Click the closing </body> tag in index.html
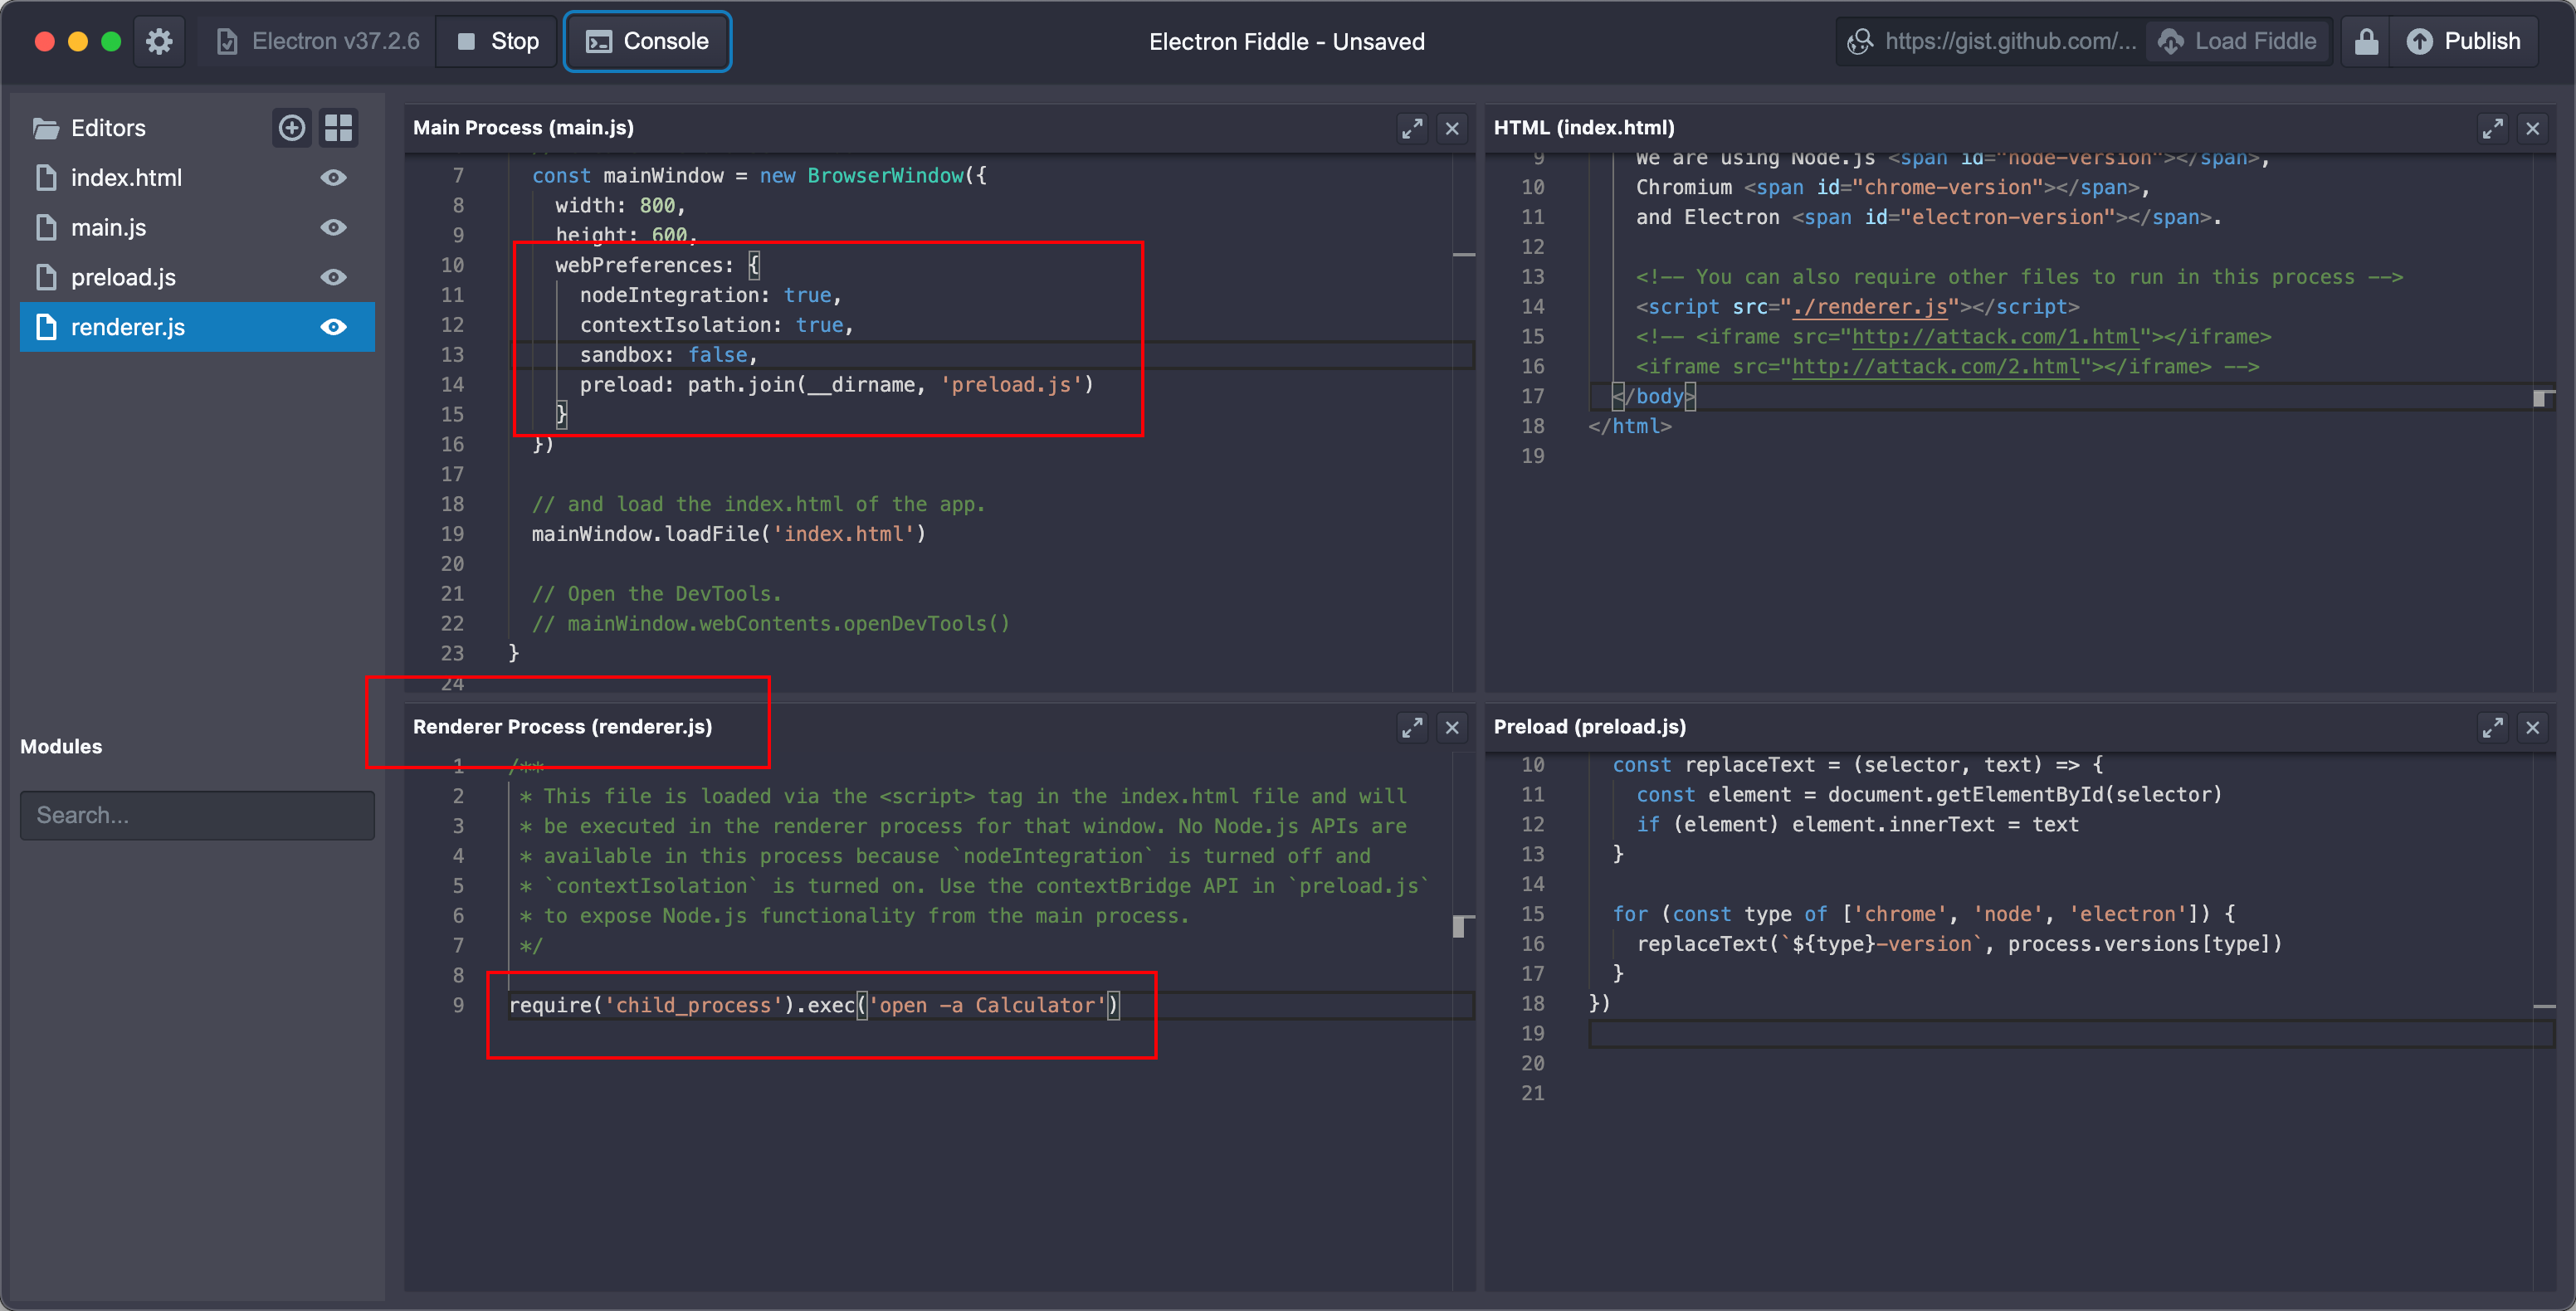The height and width of the screenshot is (1311, 2576). click(1654, 397)
